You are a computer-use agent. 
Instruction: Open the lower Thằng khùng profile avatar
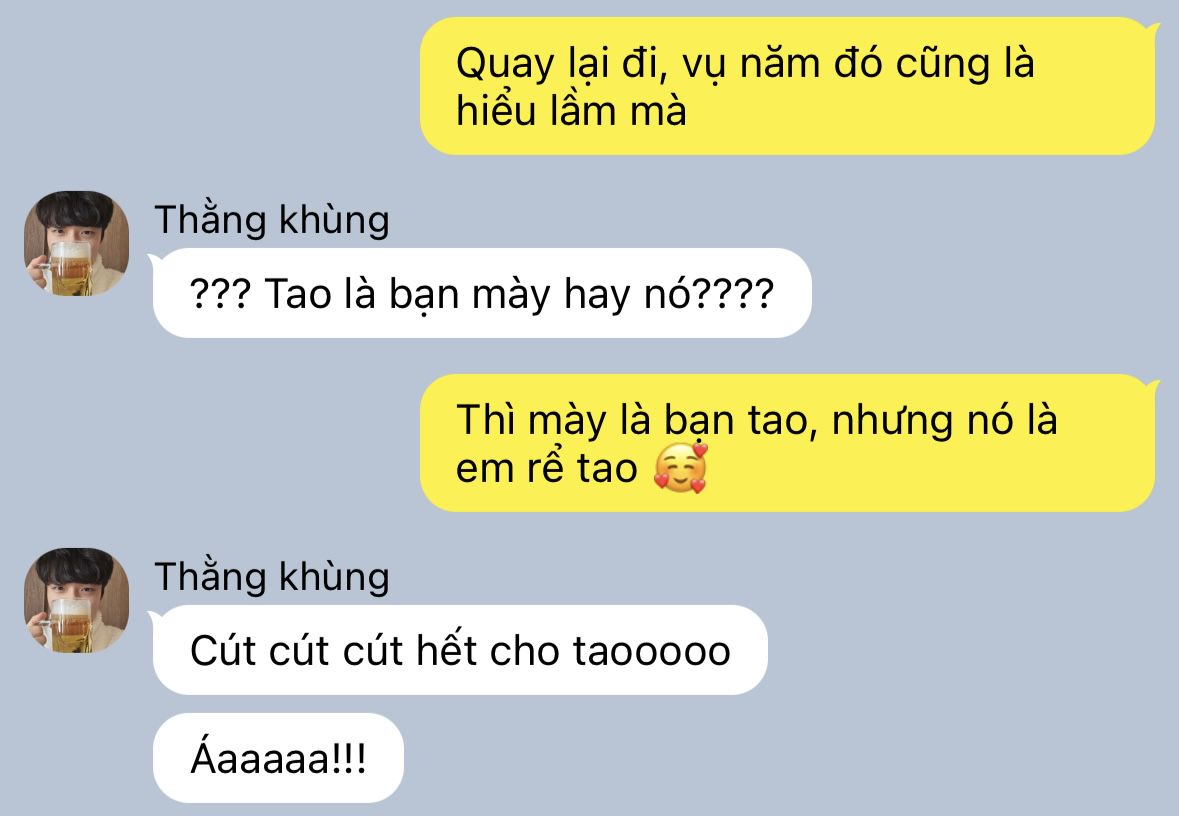coord(77,600)
